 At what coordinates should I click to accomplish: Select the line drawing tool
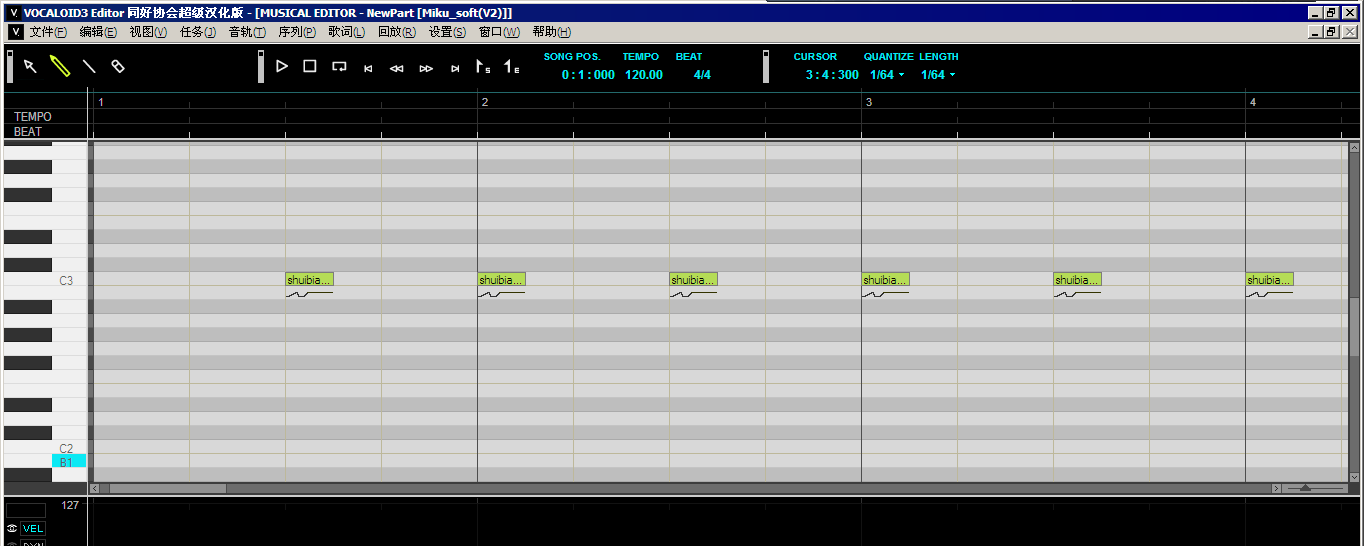(x=89, y=66)
